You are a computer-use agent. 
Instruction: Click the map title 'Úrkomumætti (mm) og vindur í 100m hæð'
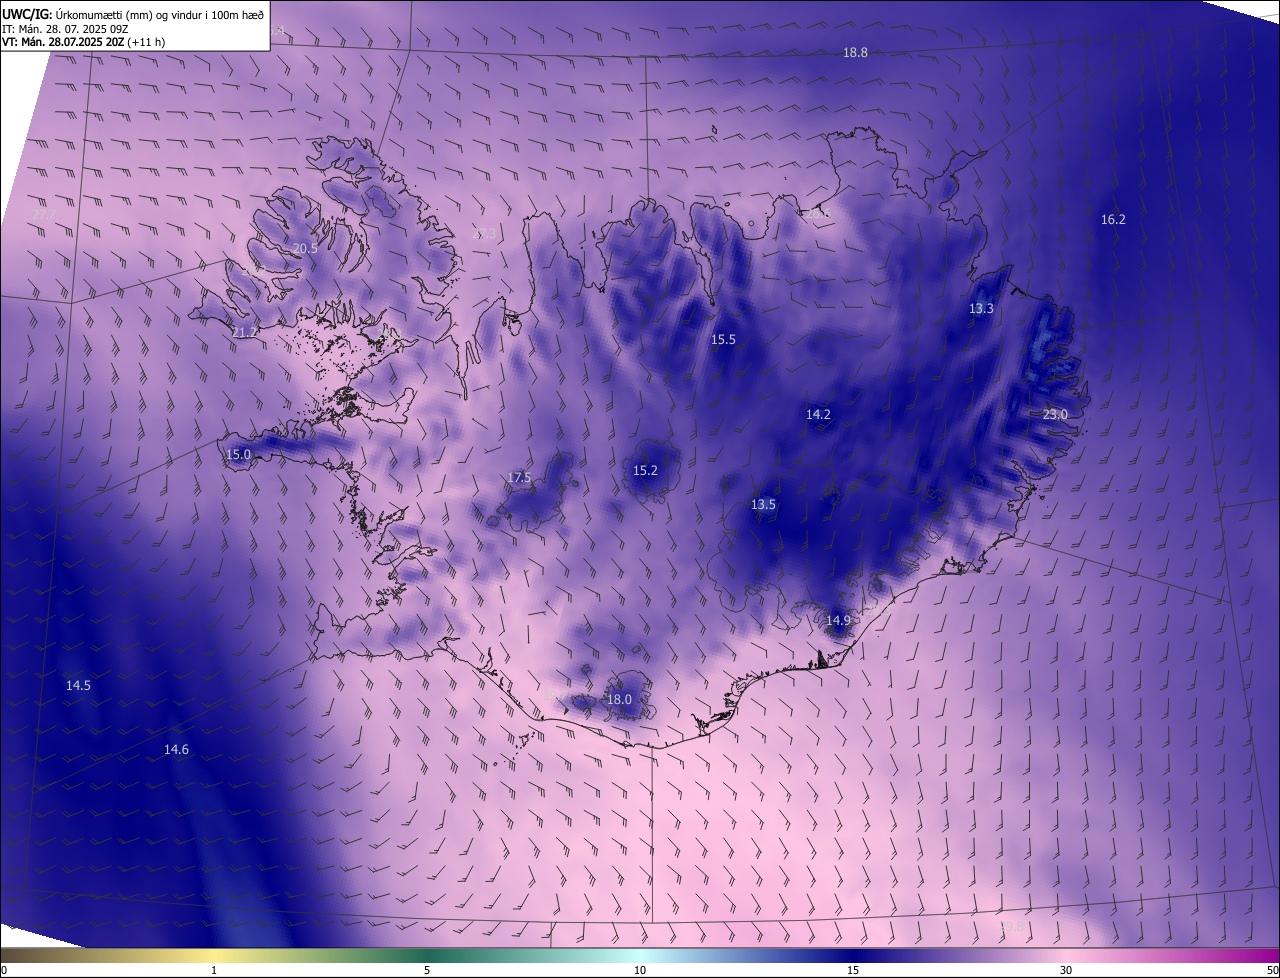tap(159, 14)
